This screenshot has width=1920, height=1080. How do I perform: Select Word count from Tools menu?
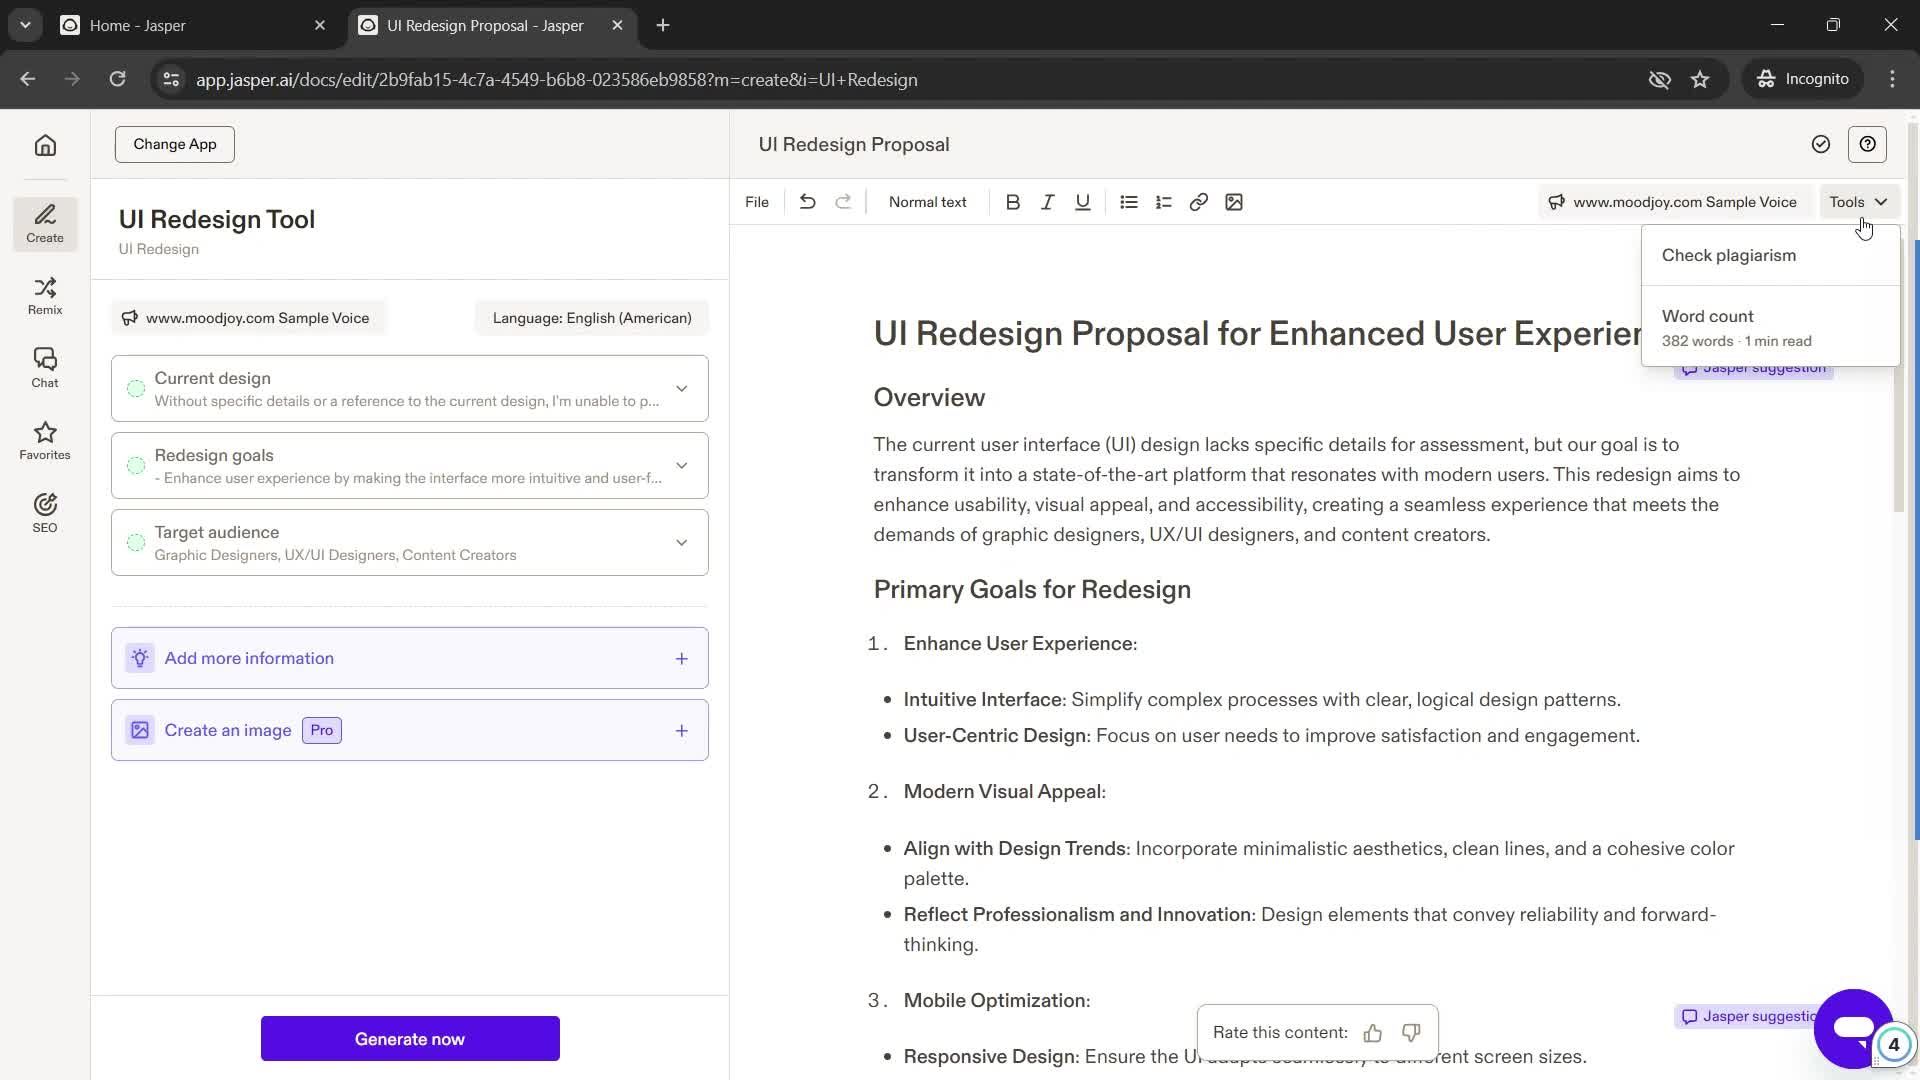[1708, 315]
